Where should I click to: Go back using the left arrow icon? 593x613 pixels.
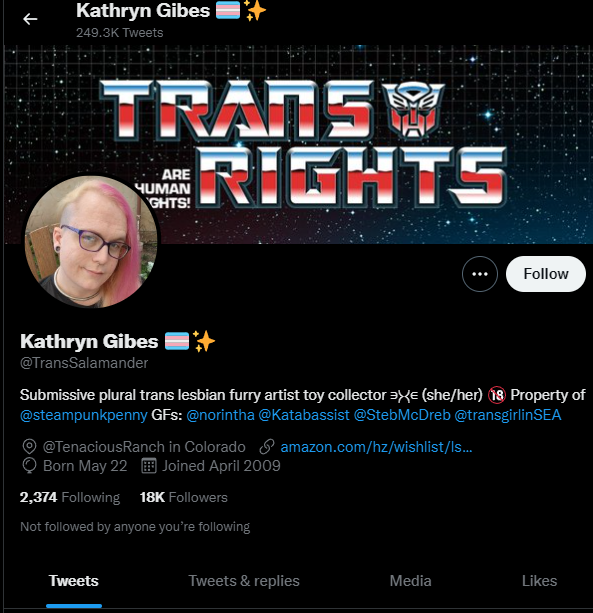click(x=30, y=19)
